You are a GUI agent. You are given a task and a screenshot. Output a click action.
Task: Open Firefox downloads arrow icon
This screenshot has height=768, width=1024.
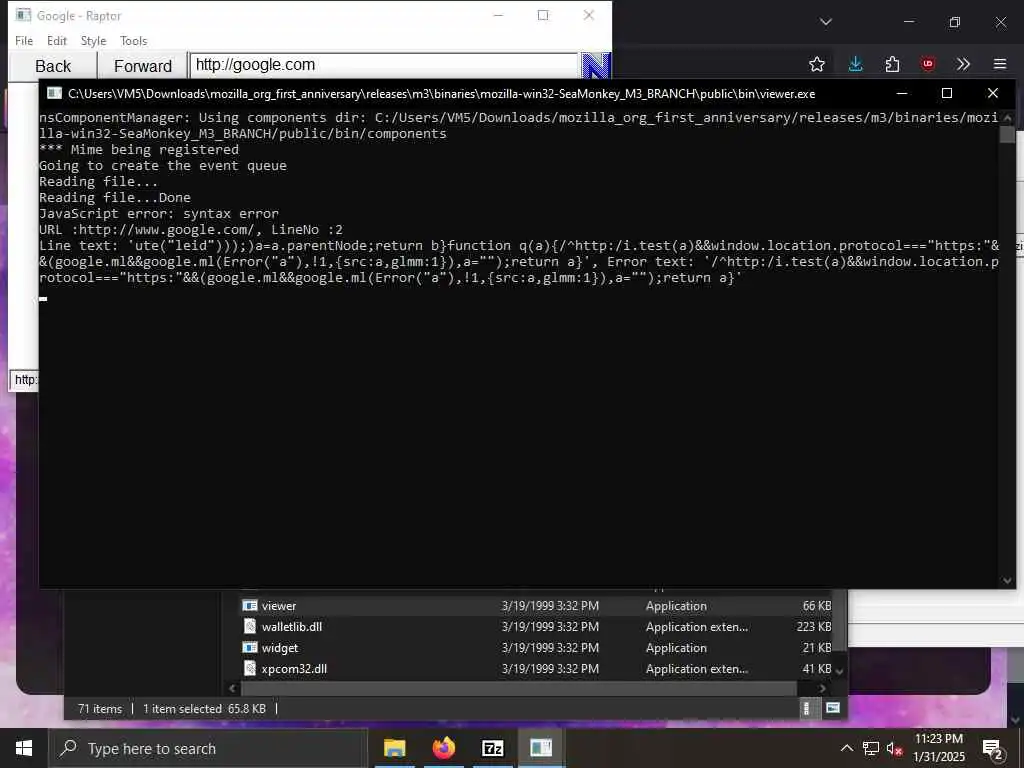point(856,64)
